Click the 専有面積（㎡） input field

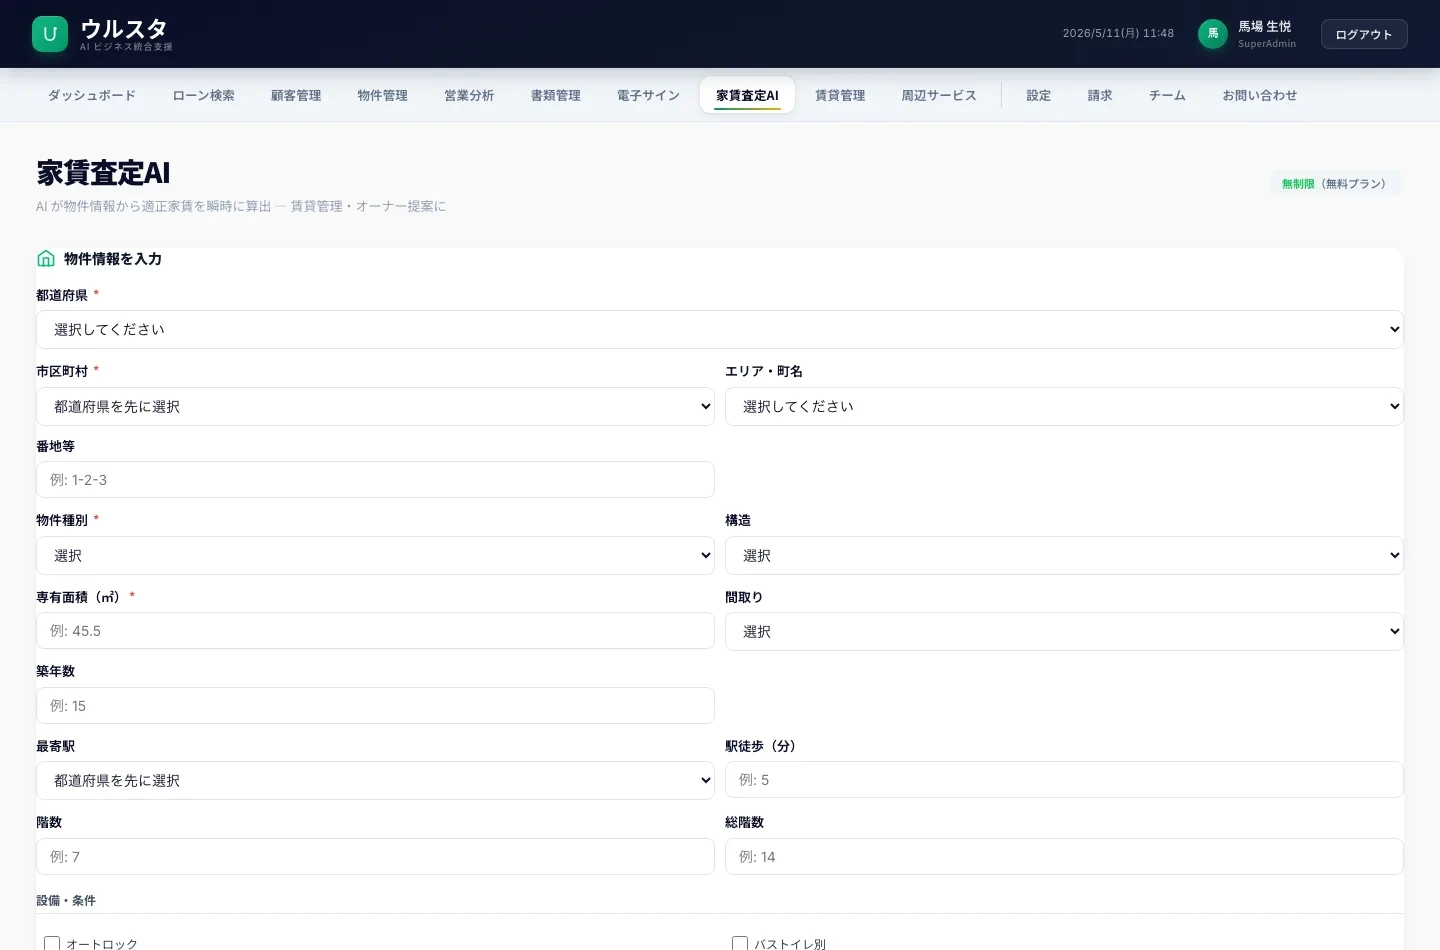click(375, 631)
